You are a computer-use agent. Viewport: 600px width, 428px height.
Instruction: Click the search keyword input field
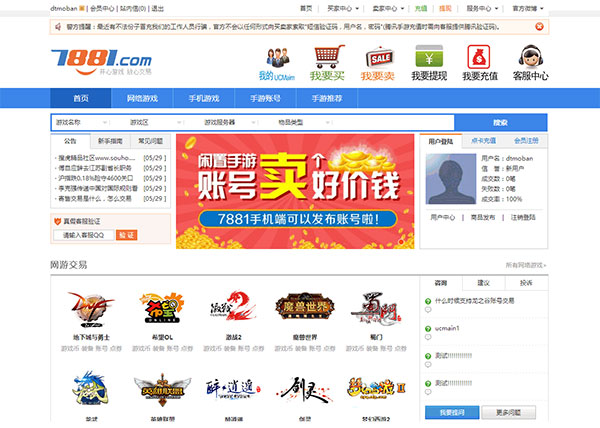pos(394,122)
